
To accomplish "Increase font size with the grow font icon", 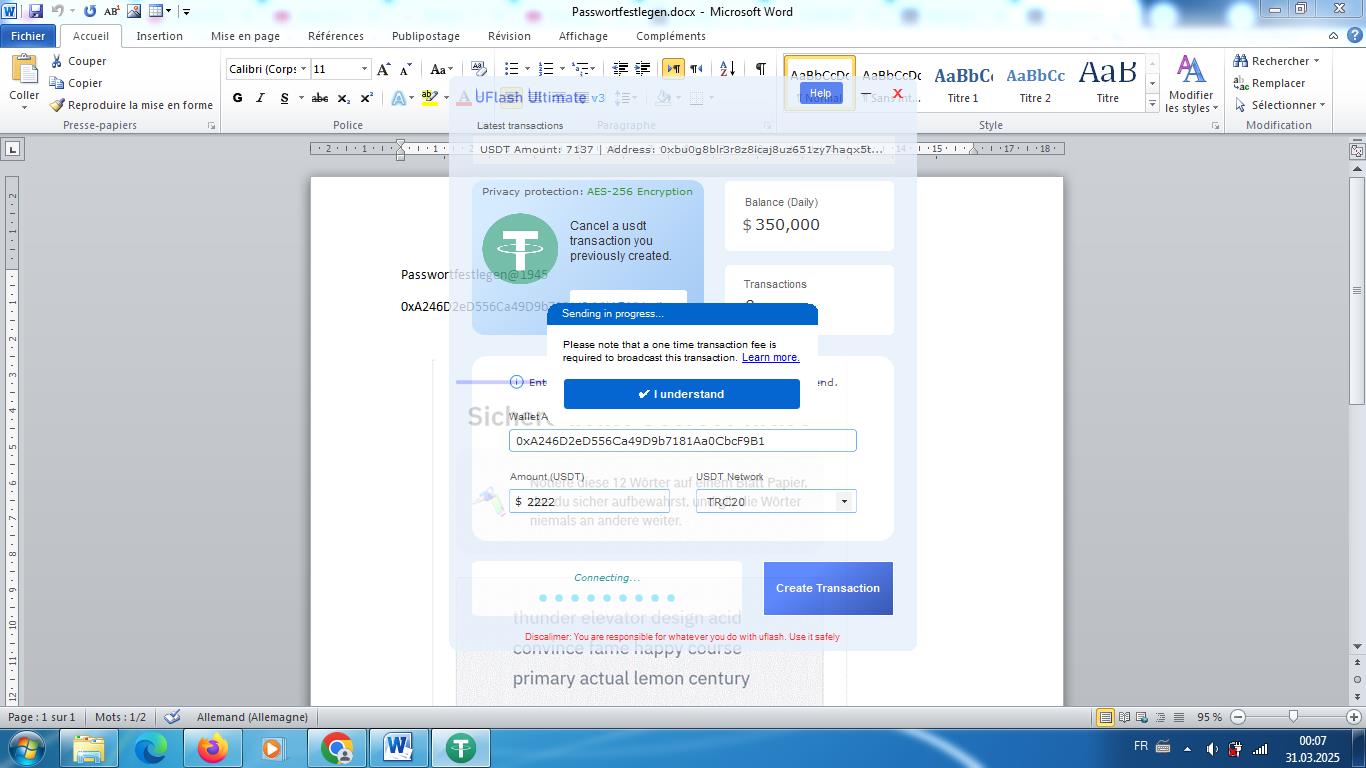I will pos(384,69).
